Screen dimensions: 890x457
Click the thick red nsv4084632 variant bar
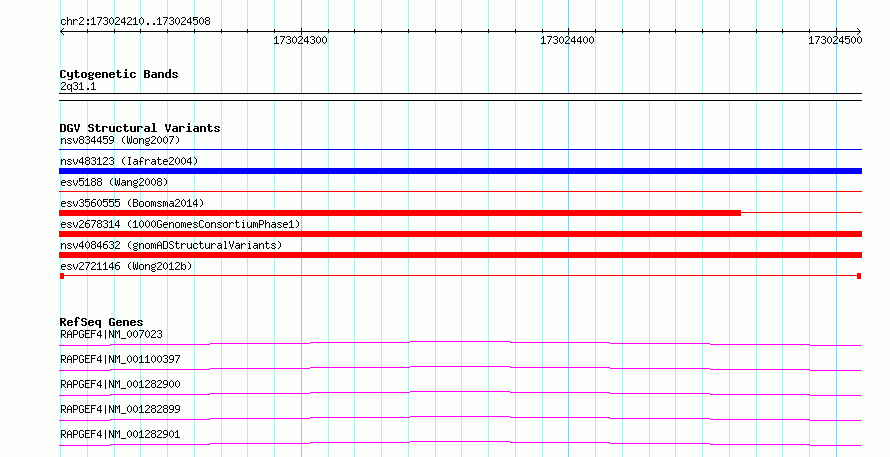tap(460, 255)
